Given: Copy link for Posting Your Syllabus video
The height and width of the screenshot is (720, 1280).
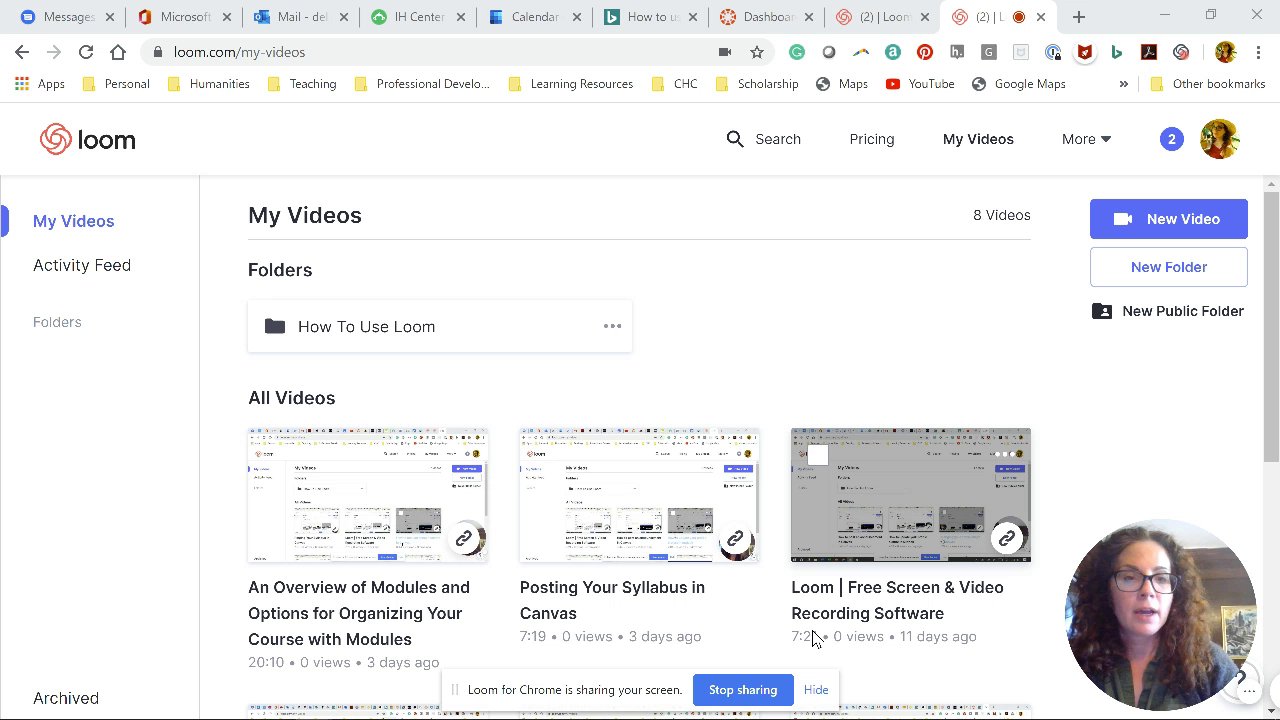Looking at the screenshot, I should click(735, 539).
